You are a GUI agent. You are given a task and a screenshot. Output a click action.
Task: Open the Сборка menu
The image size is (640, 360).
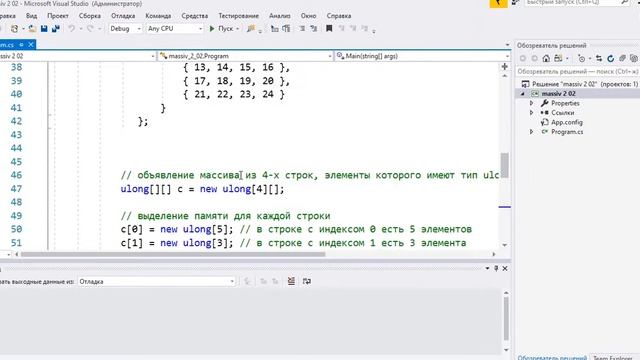pos(90,16)
